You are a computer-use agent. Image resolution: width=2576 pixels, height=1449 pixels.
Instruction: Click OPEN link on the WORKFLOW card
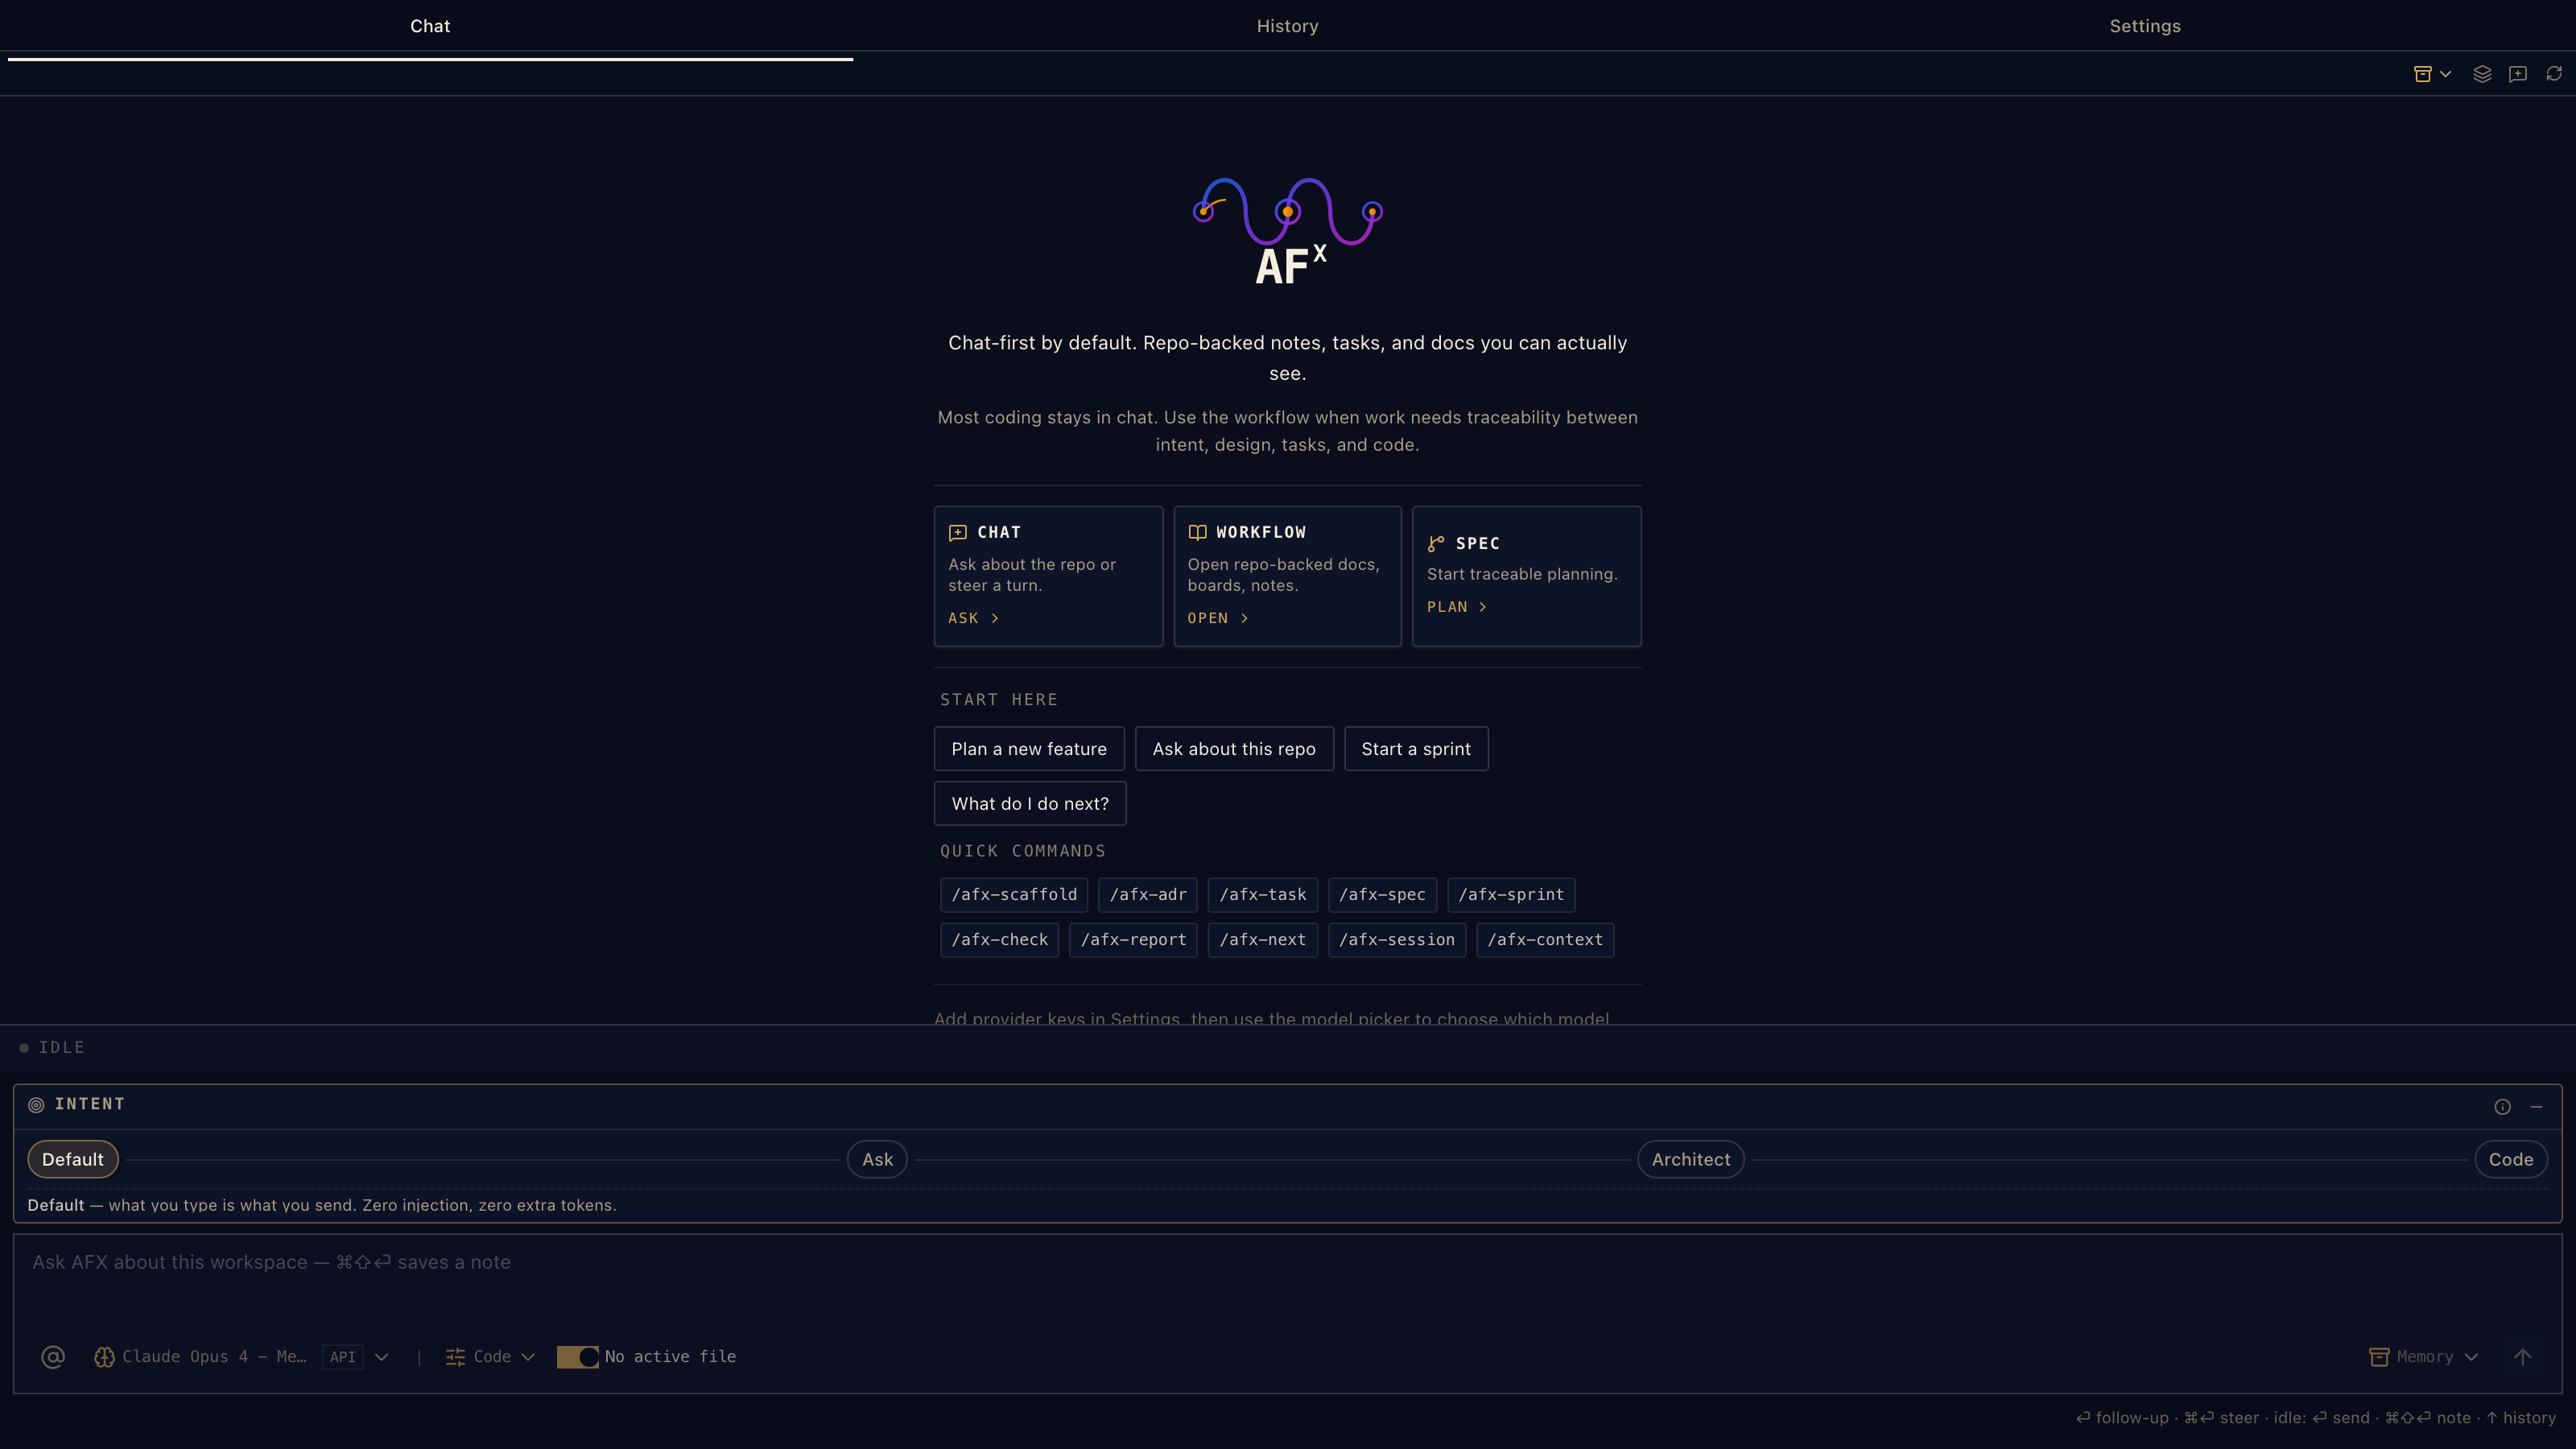pyautogui.click(x=1217, y=618)
